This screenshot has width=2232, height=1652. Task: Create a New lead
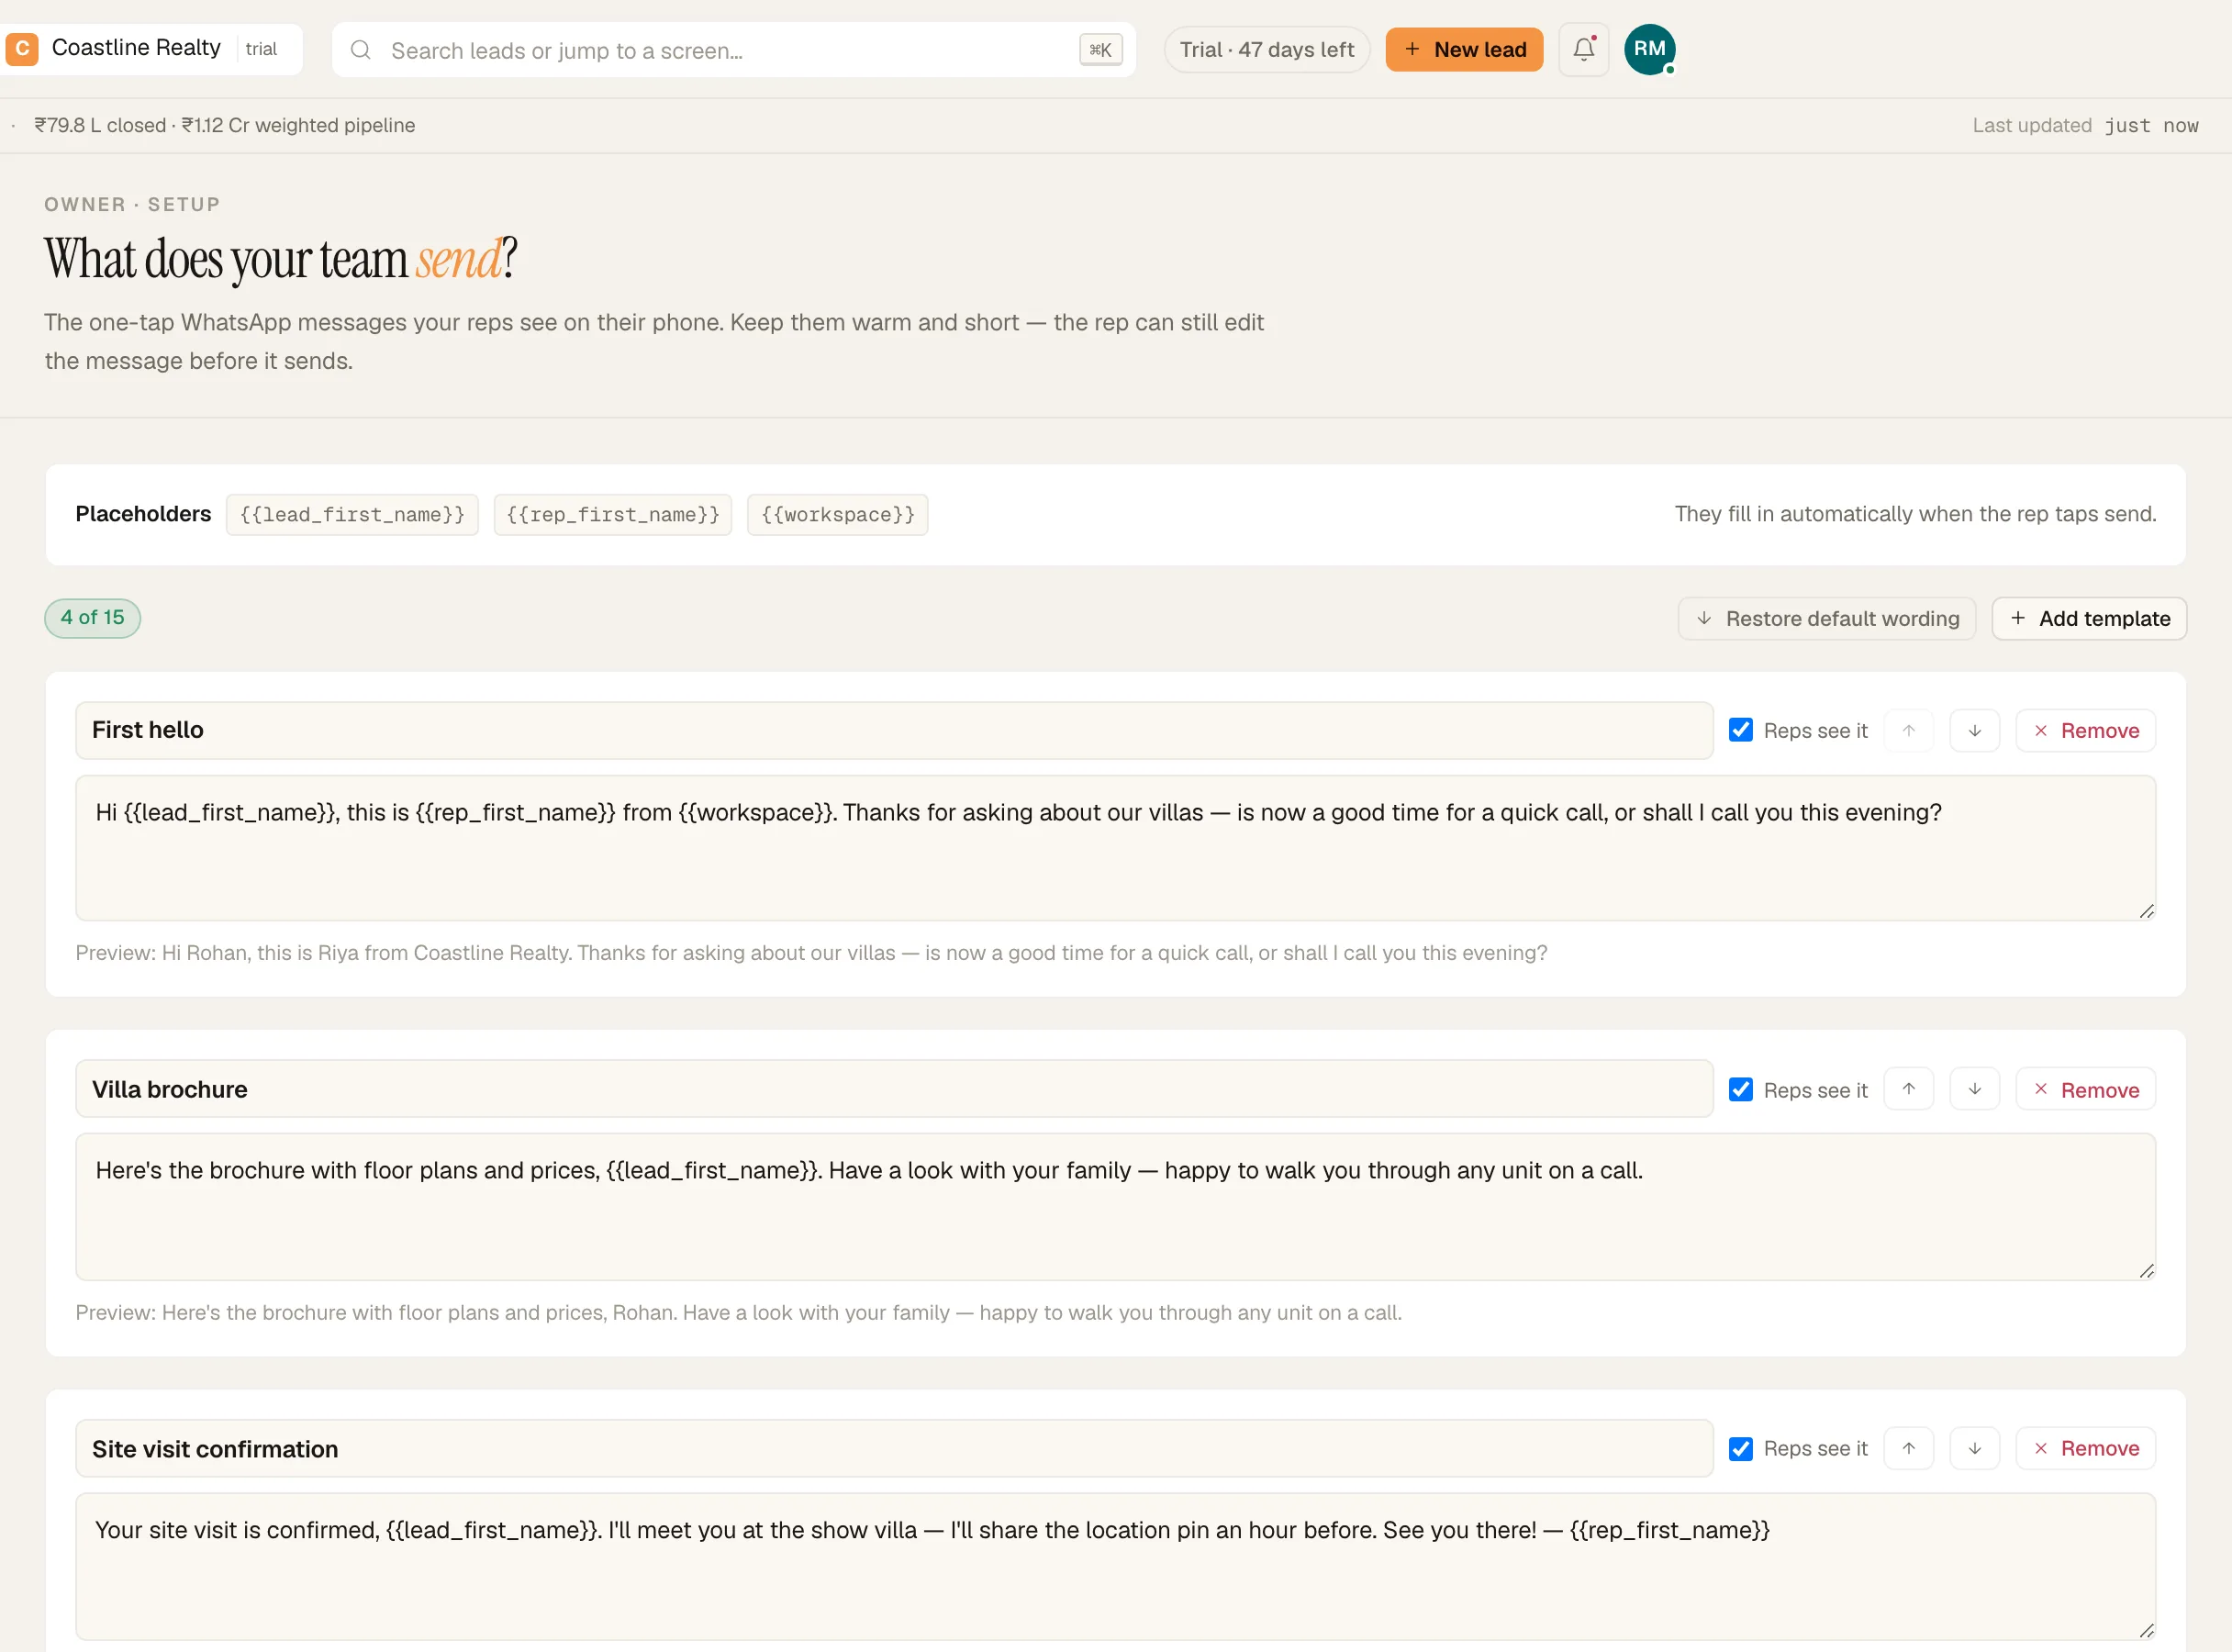(1464, 49)
